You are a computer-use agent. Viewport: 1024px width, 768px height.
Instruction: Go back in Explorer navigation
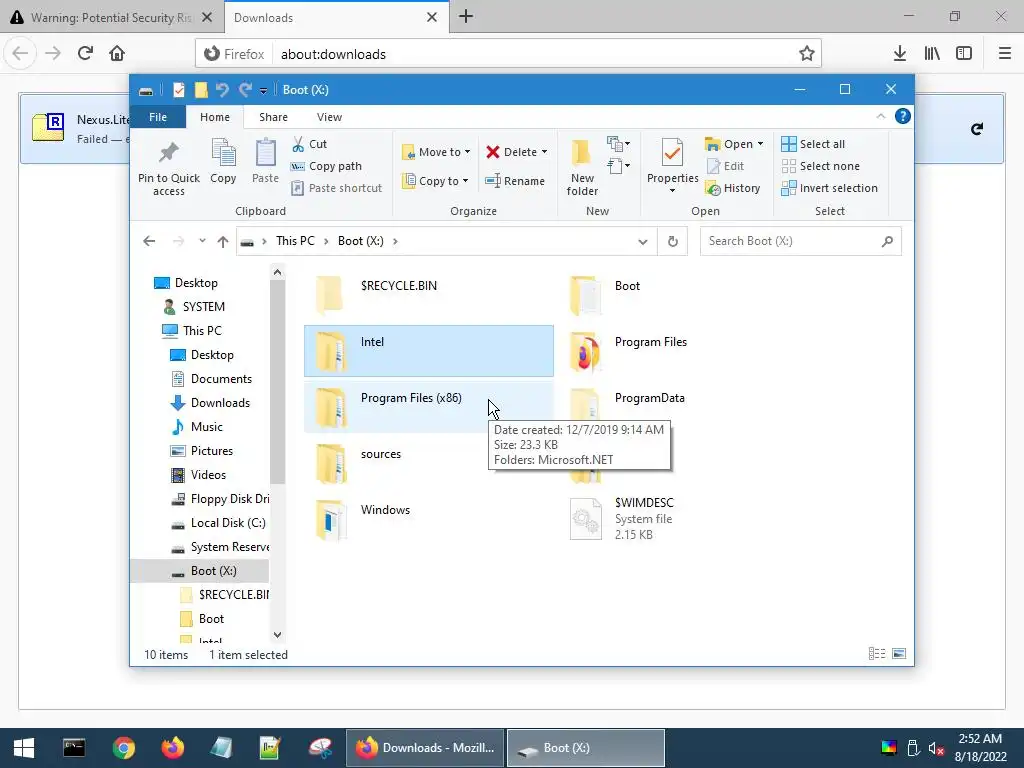click(x=150, y=241)
